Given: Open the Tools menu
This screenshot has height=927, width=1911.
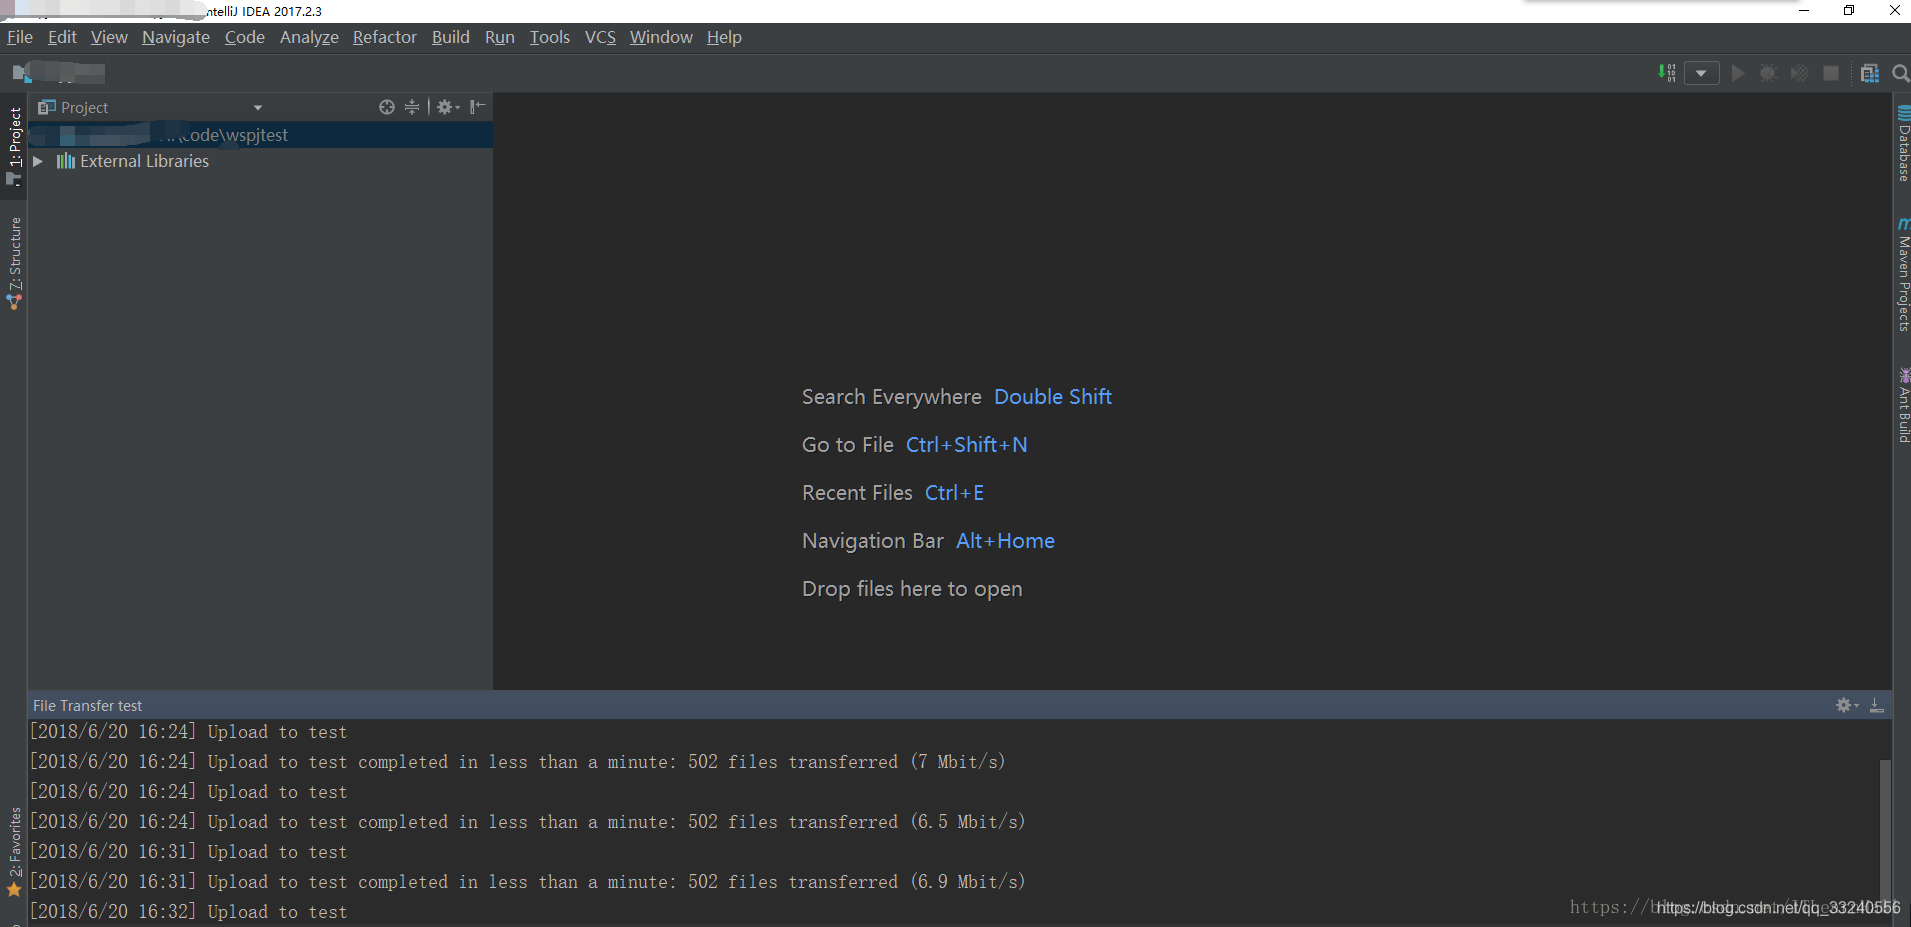Looking at the screenshot, I should [x=550, y=37].
